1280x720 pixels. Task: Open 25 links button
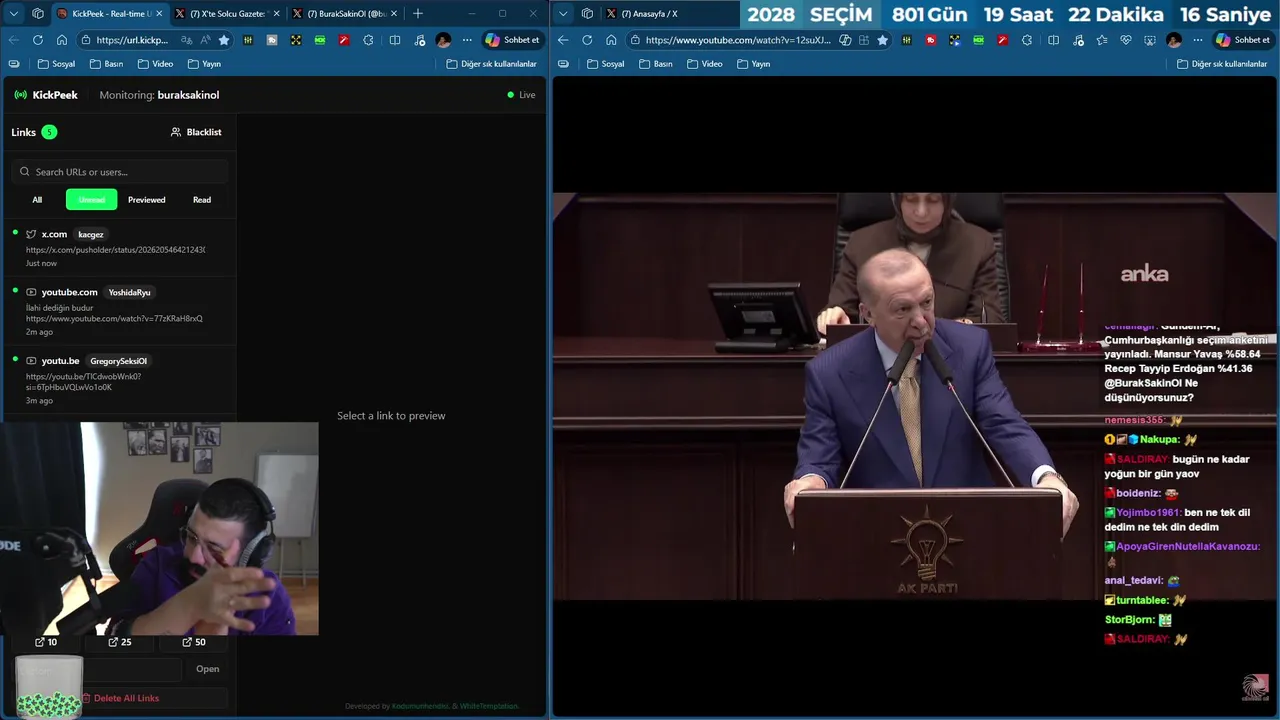pyautogui.click(x=120, y=642)
